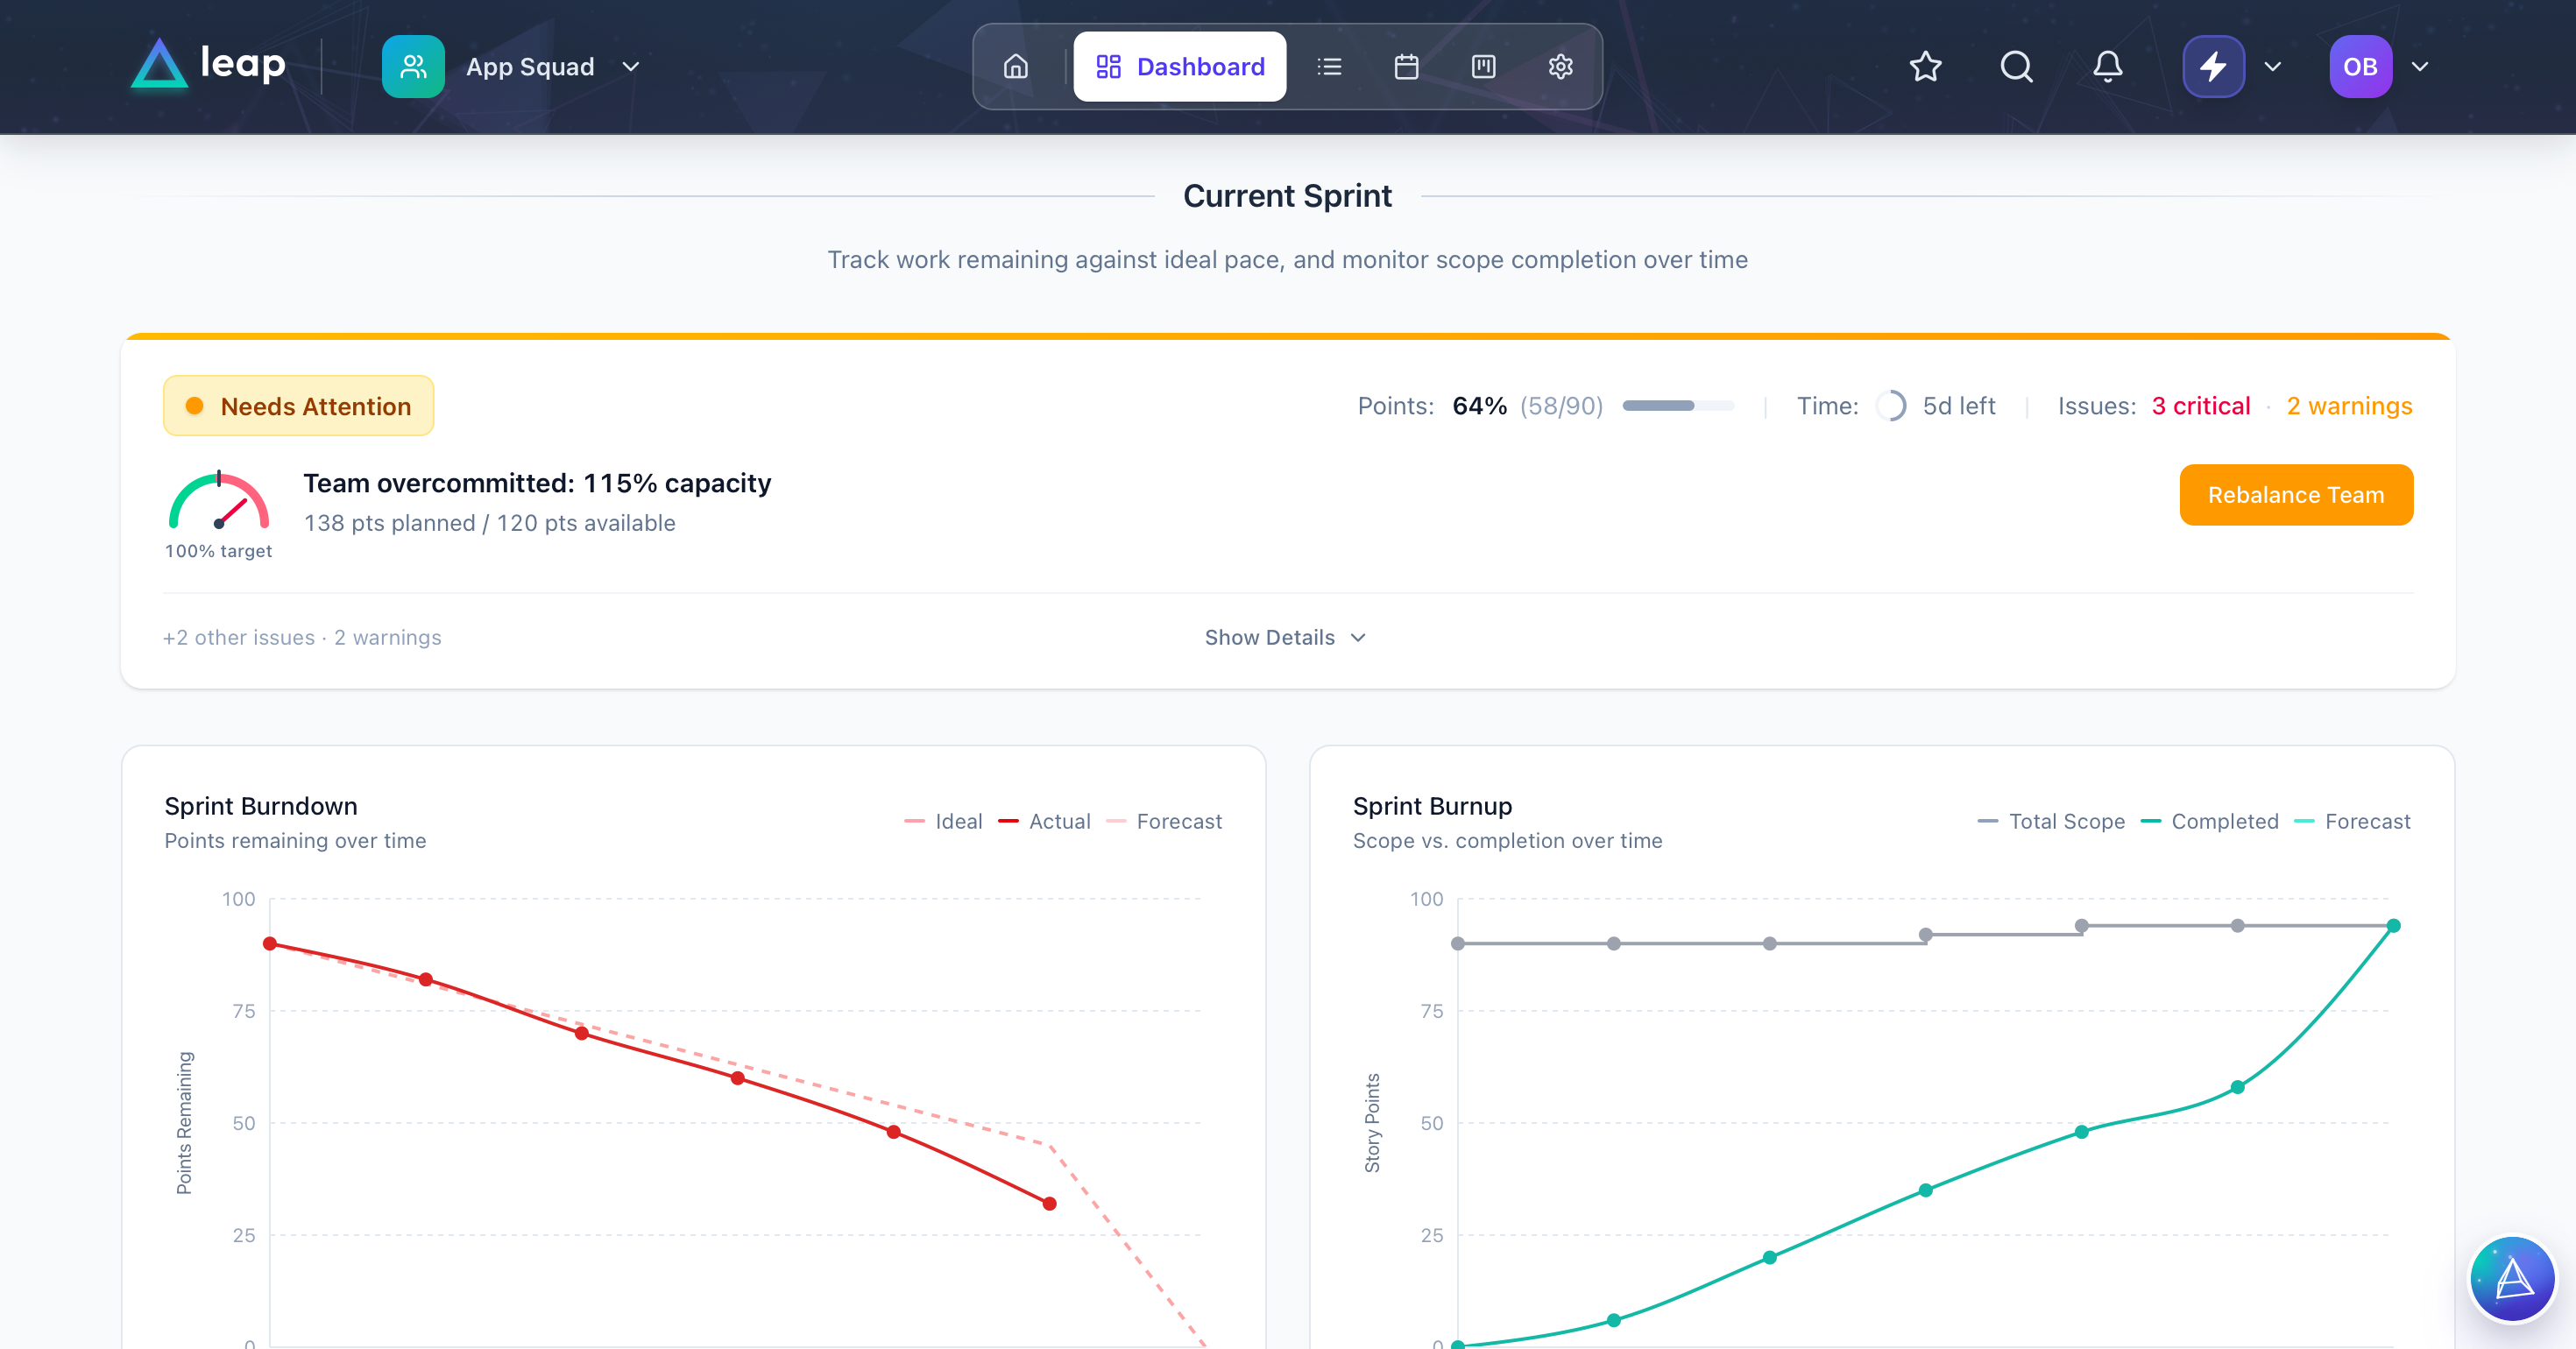Open workspace settings gear
Viewport: 2576px width, 1349px height.
tap(1560, 66)
